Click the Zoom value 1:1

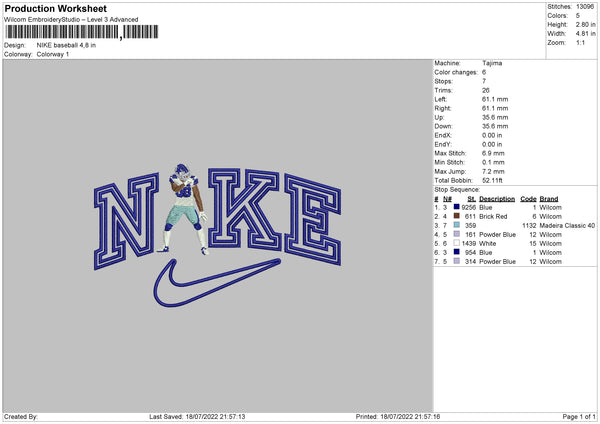tap(580, 42)
